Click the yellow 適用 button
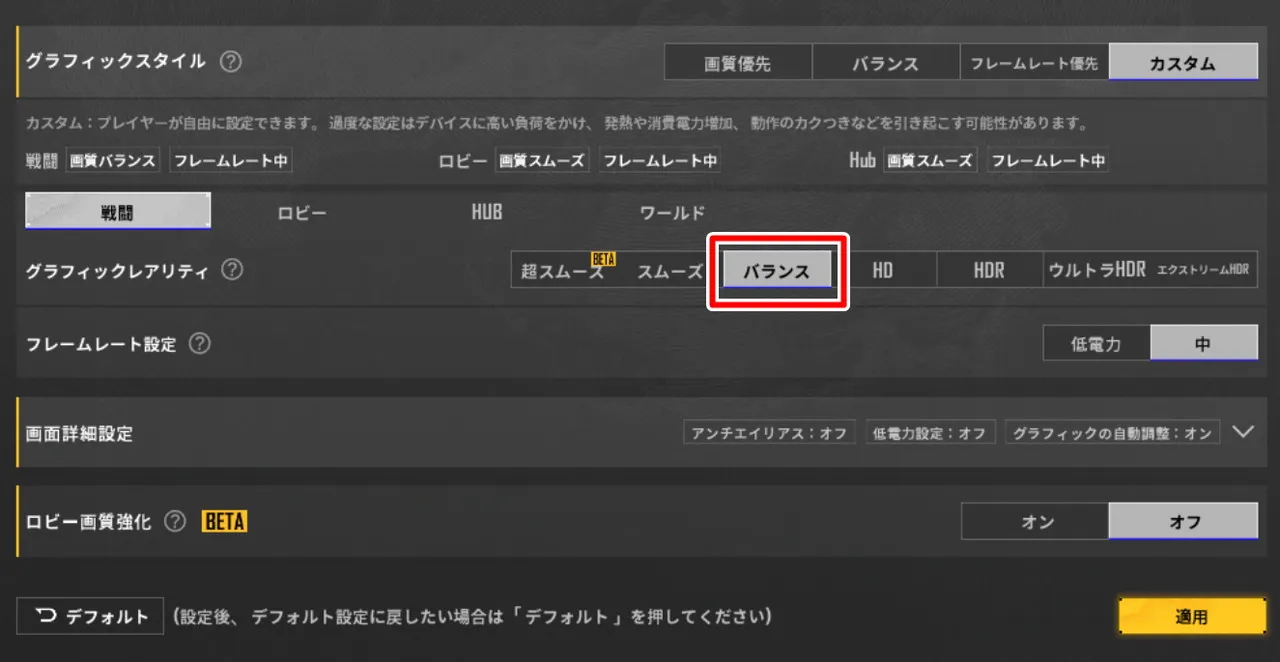The height and width of the screenshot is (662, 1280). 1192,617
